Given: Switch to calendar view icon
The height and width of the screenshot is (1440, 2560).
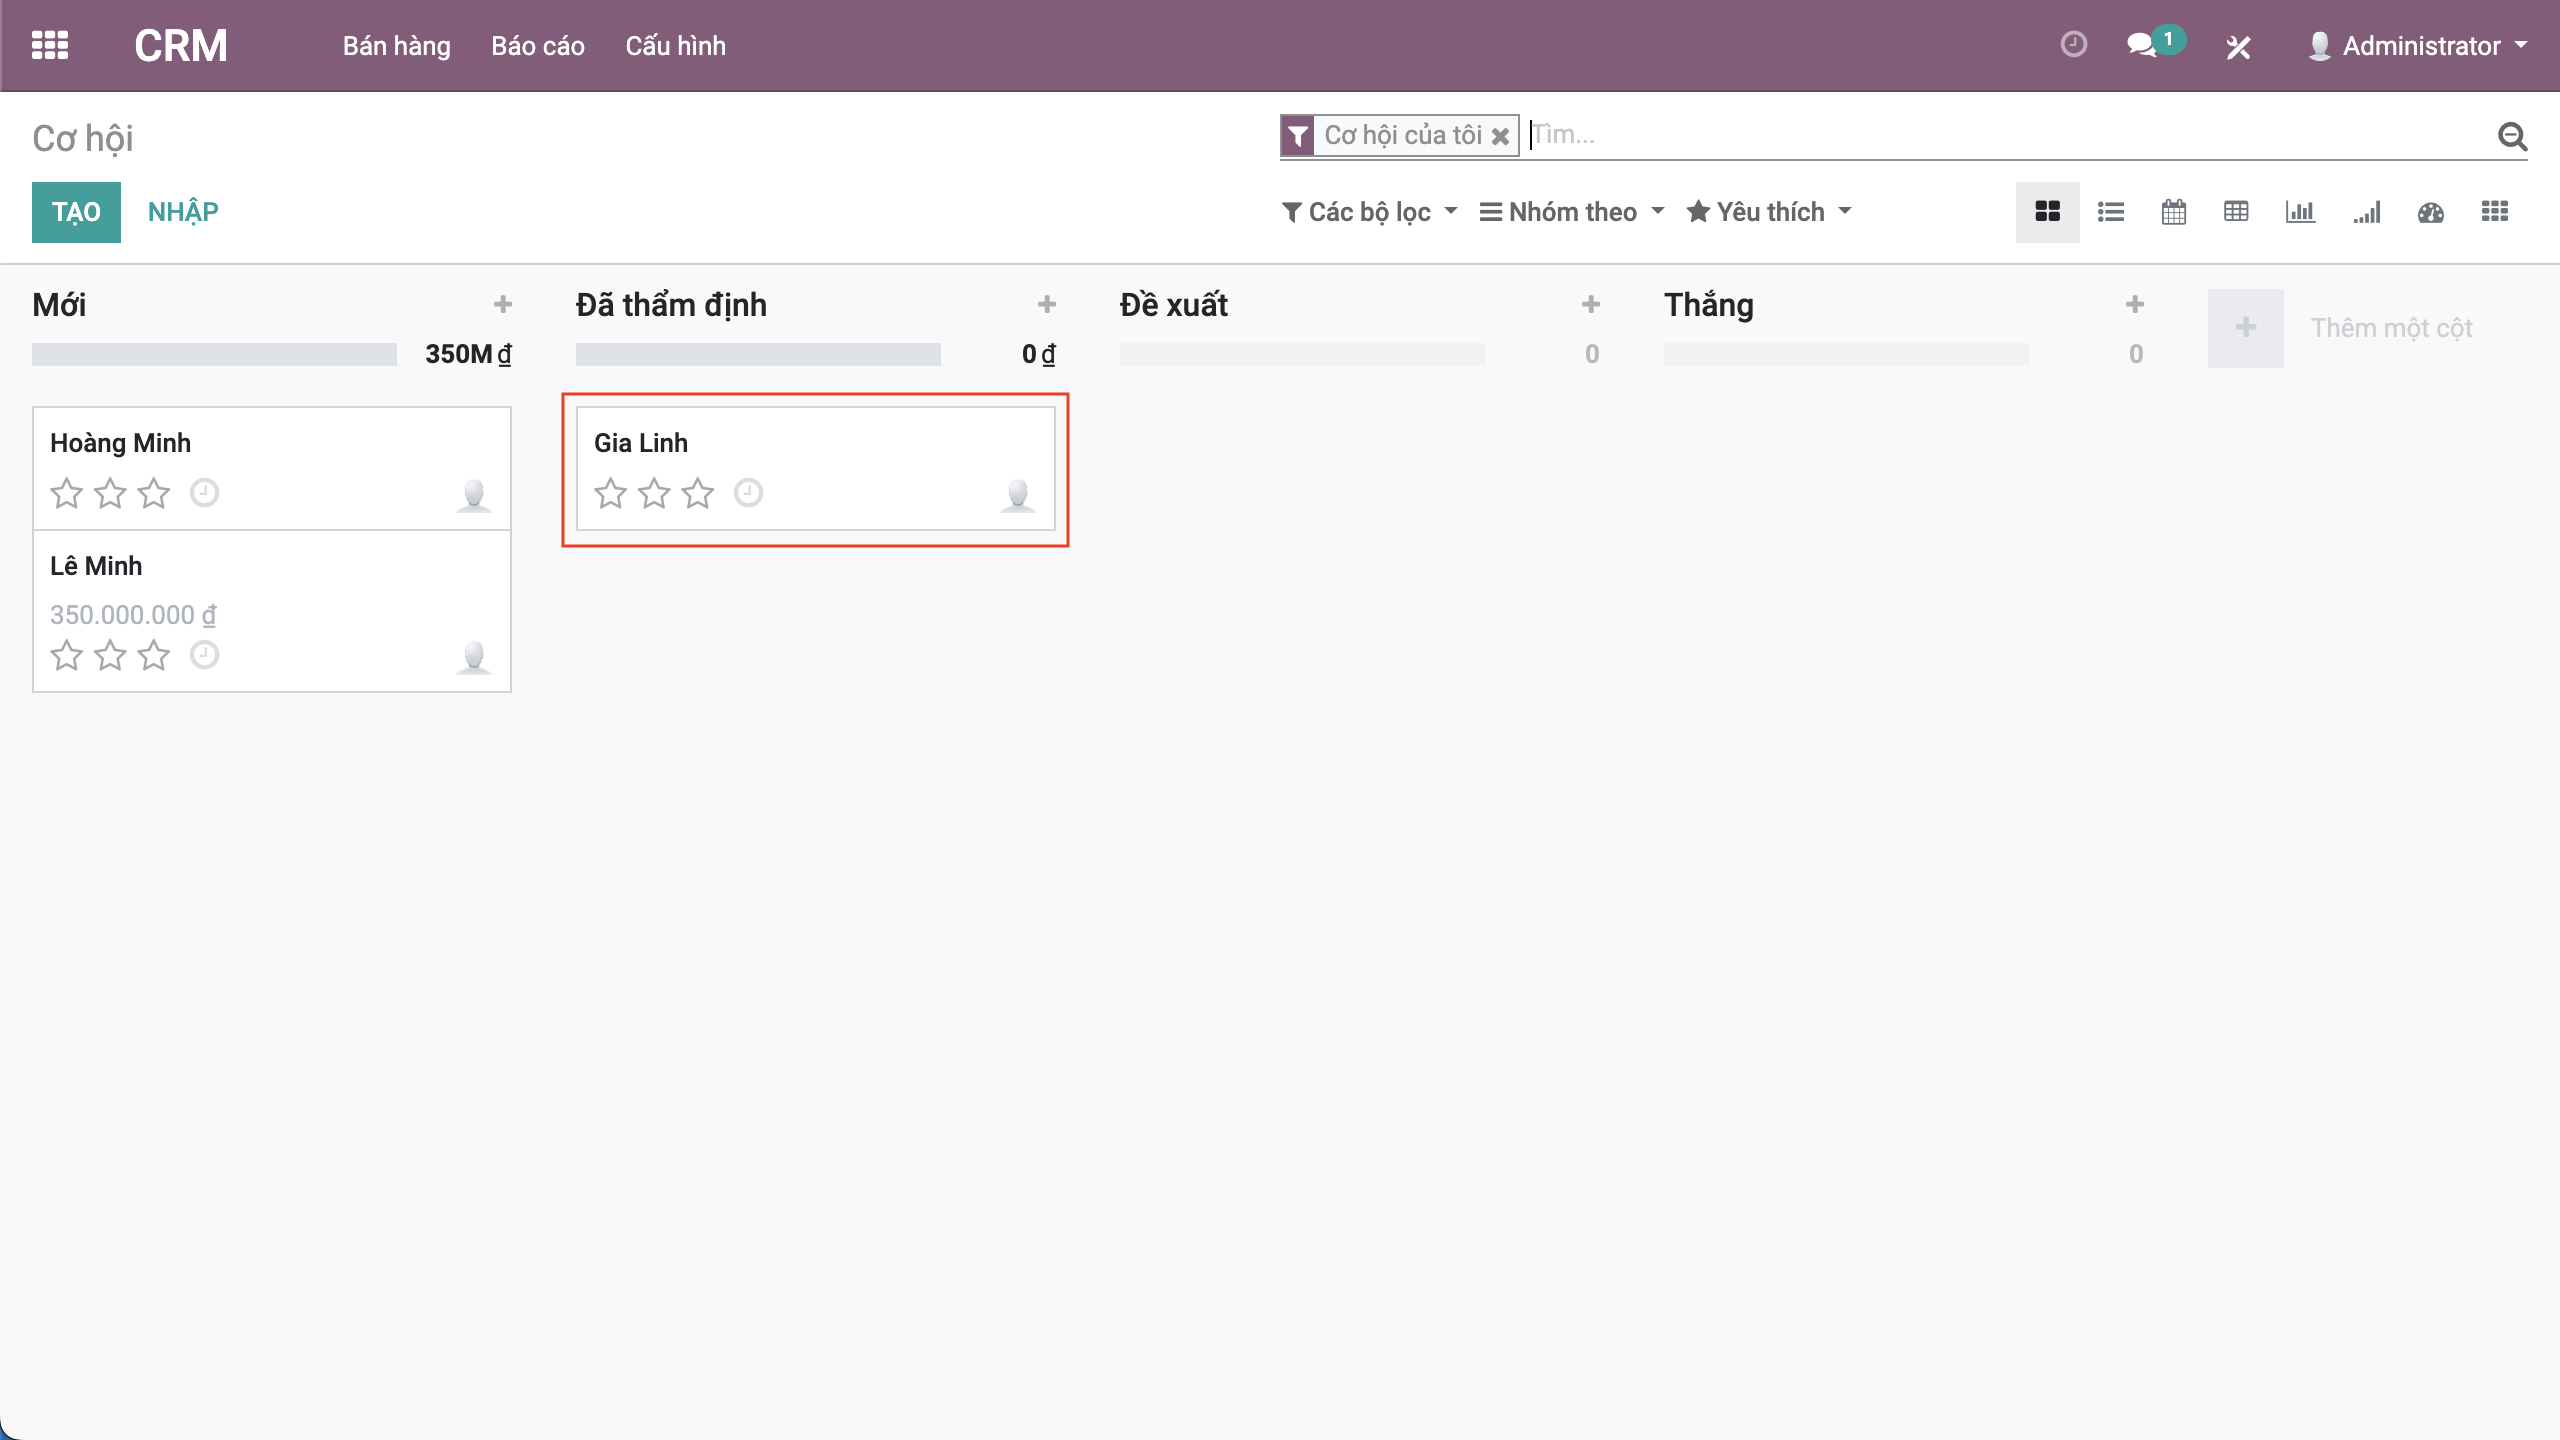Looking at the screenshot, I should click(x=2174, y=212).
